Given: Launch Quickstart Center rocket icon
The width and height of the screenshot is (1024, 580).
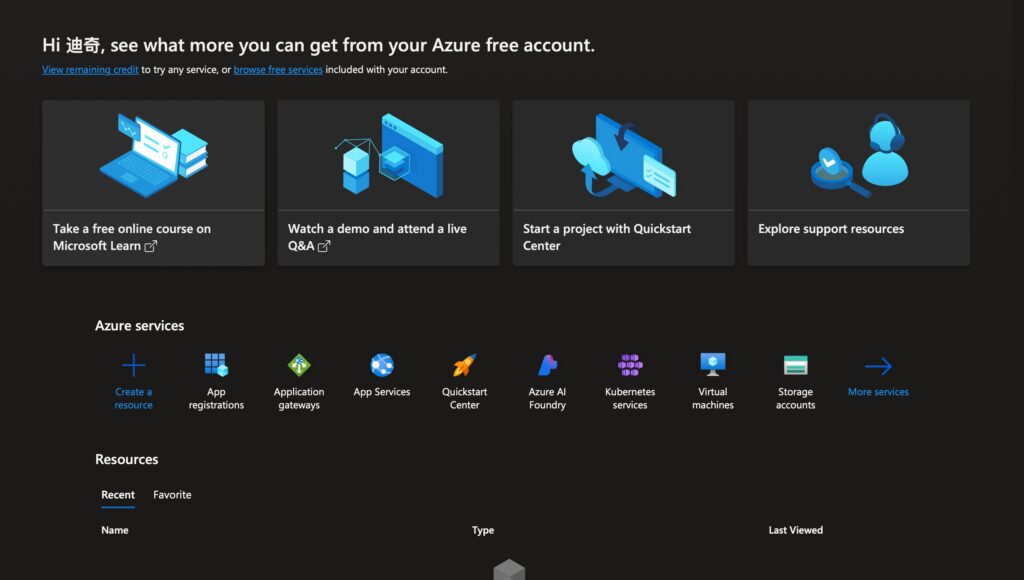Looking at the screenshot, I should click(464, 366).
